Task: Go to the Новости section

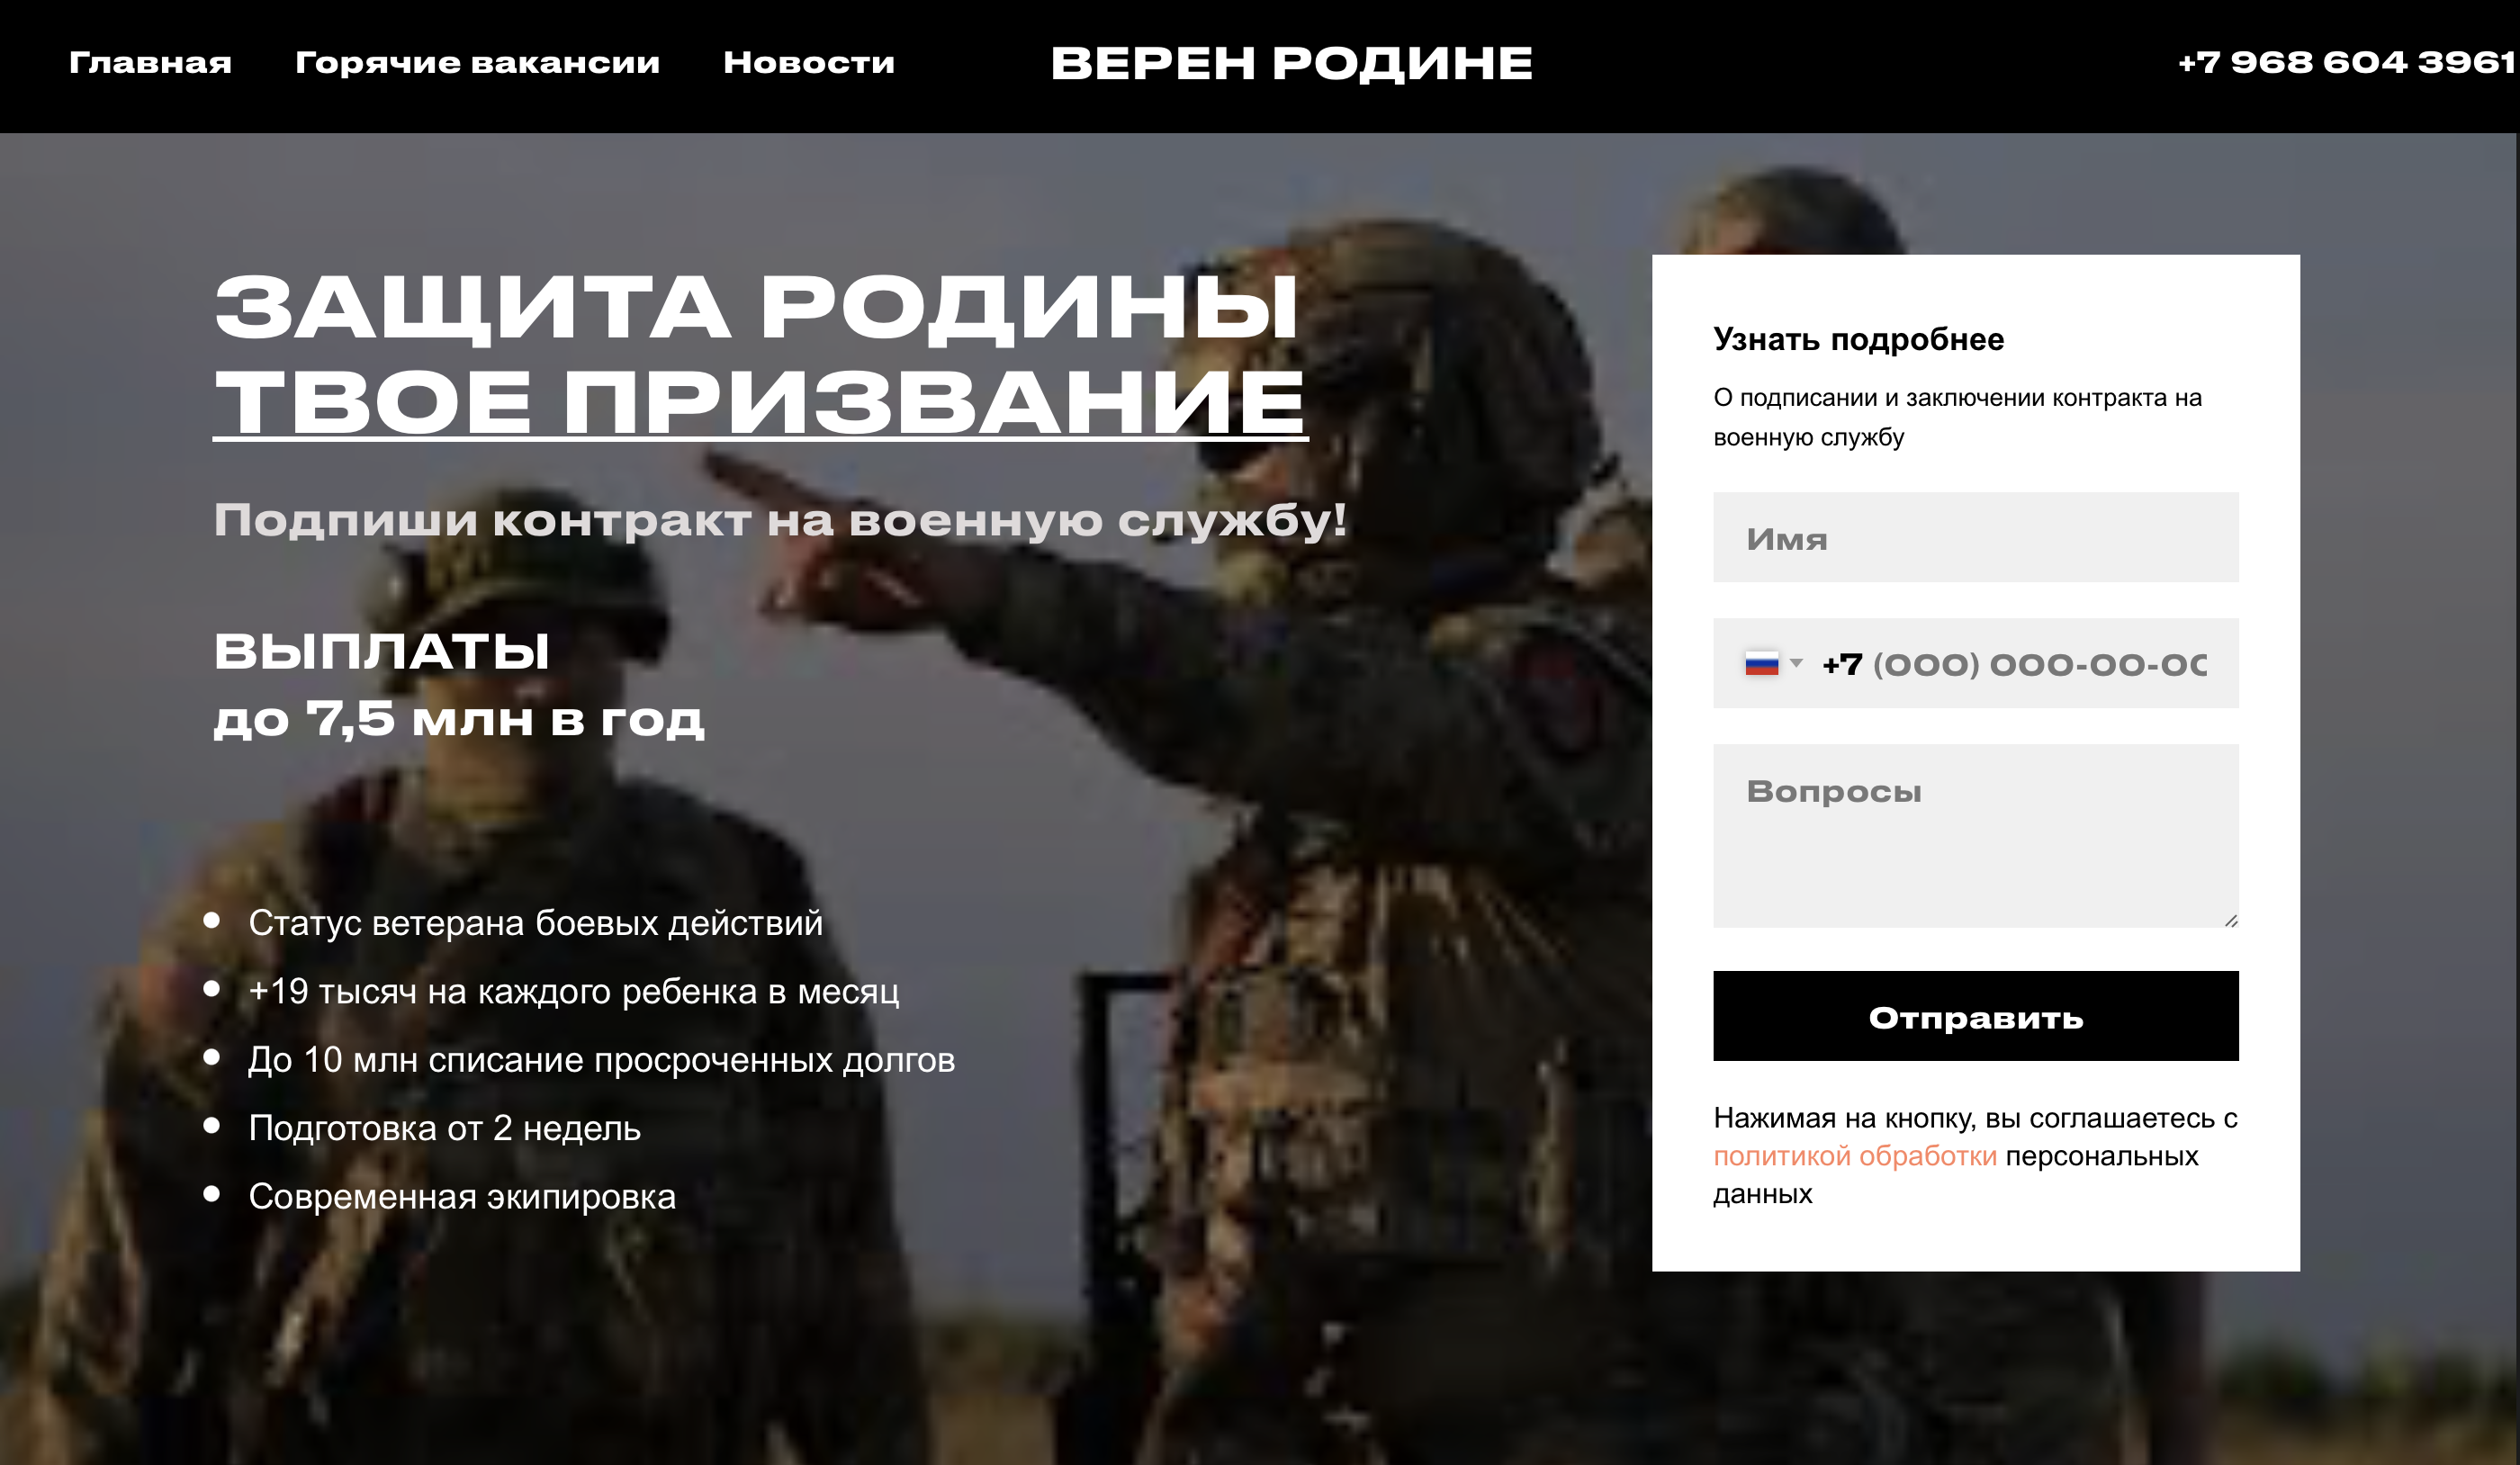Action: [809, 63]
